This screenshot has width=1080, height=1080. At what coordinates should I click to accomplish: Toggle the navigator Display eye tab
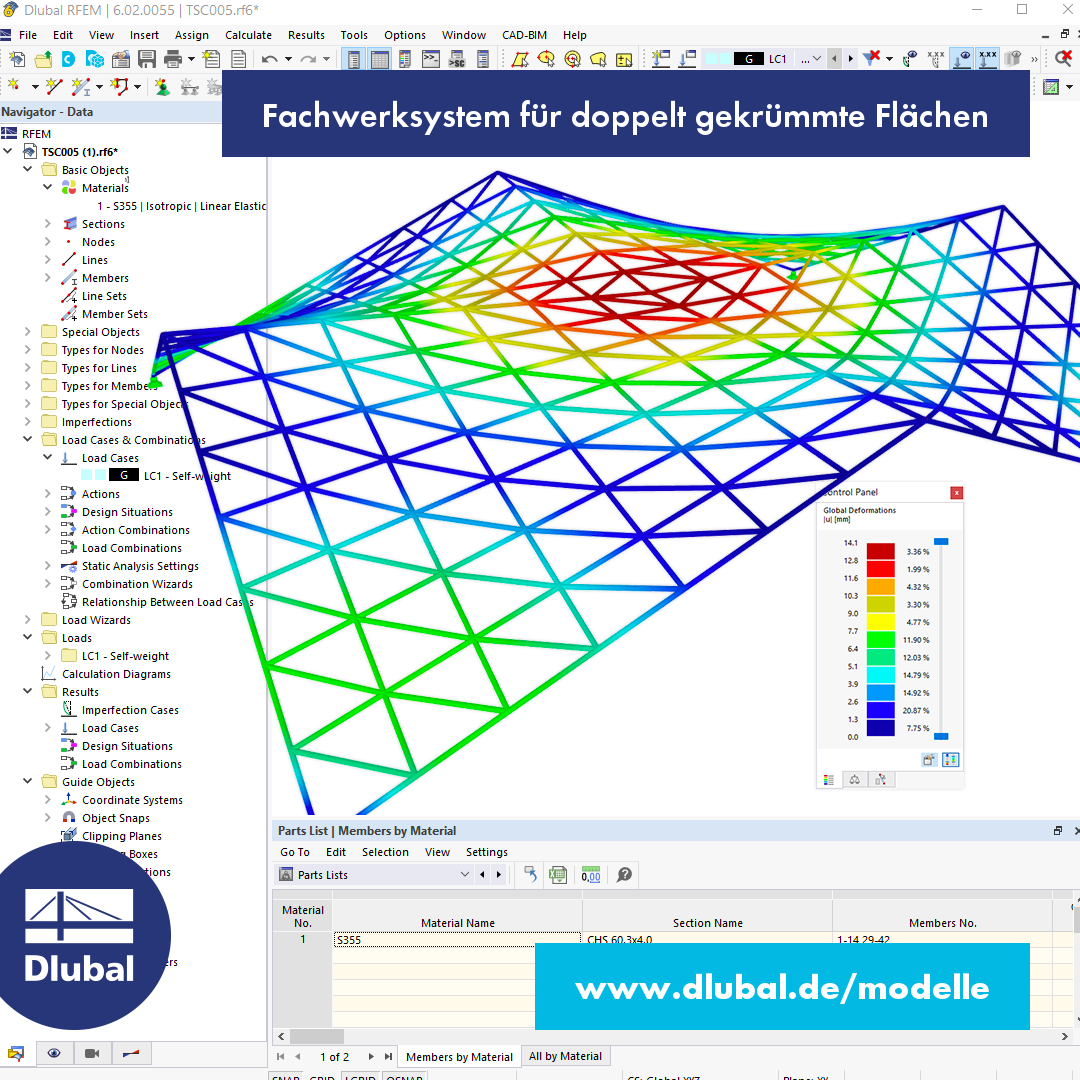pyautogui.click(x=54, y=1053)
